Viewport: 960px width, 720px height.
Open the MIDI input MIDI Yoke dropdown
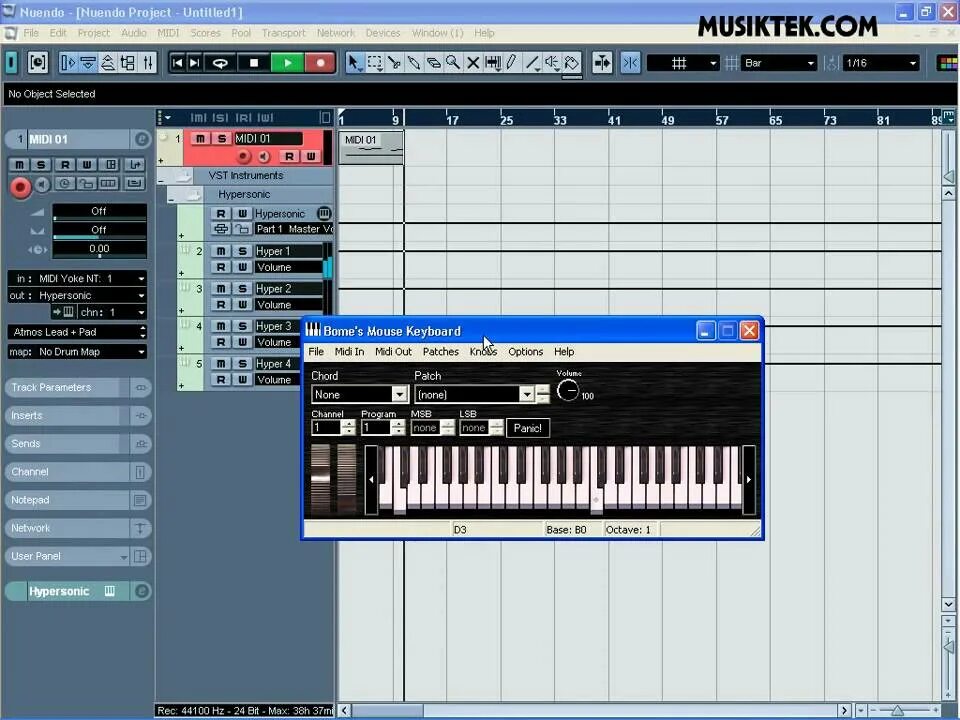point(78,279)
